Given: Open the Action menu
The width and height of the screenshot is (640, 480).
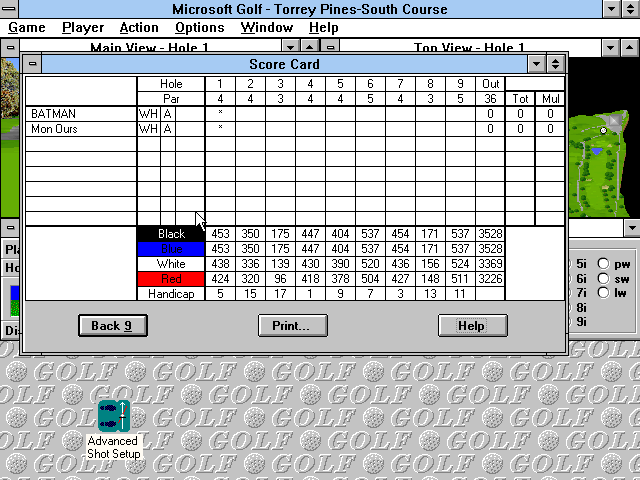Looking at the screenshot, I should (x=139, y=27).
